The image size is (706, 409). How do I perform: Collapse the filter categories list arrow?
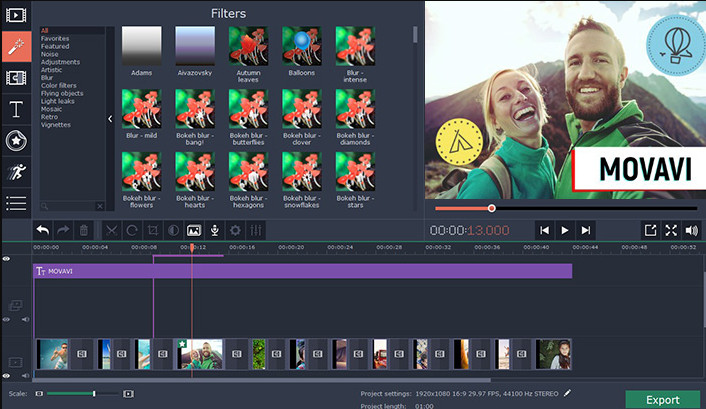(x=110, y=119)
